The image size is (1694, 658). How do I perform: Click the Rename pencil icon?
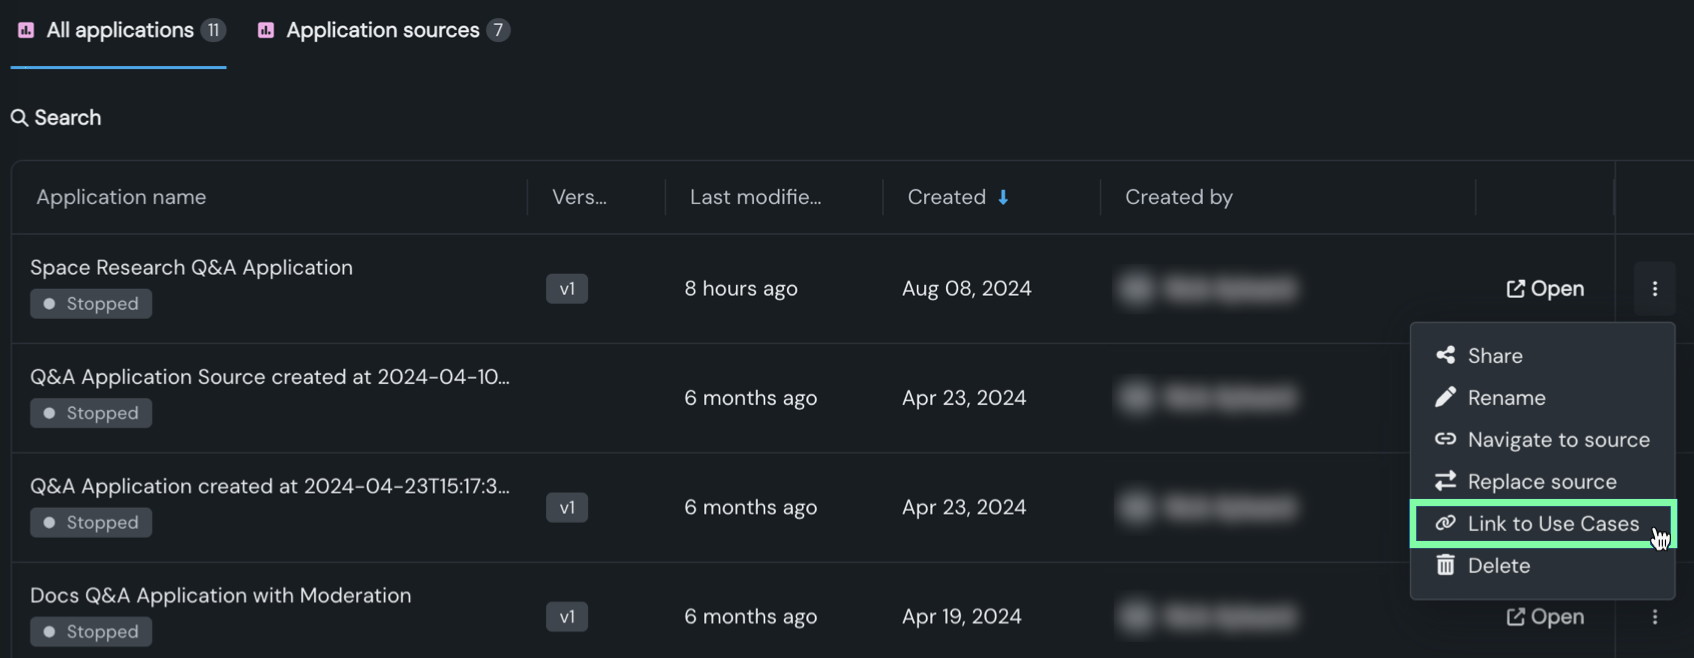tap(1445, 397)
